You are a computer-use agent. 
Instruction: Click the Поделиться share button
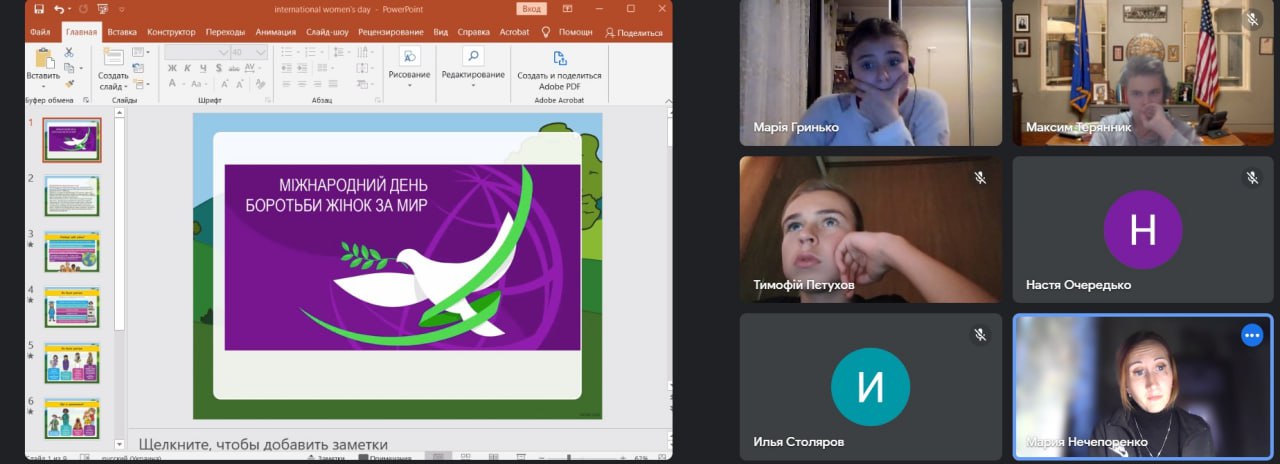click(634, 32)
